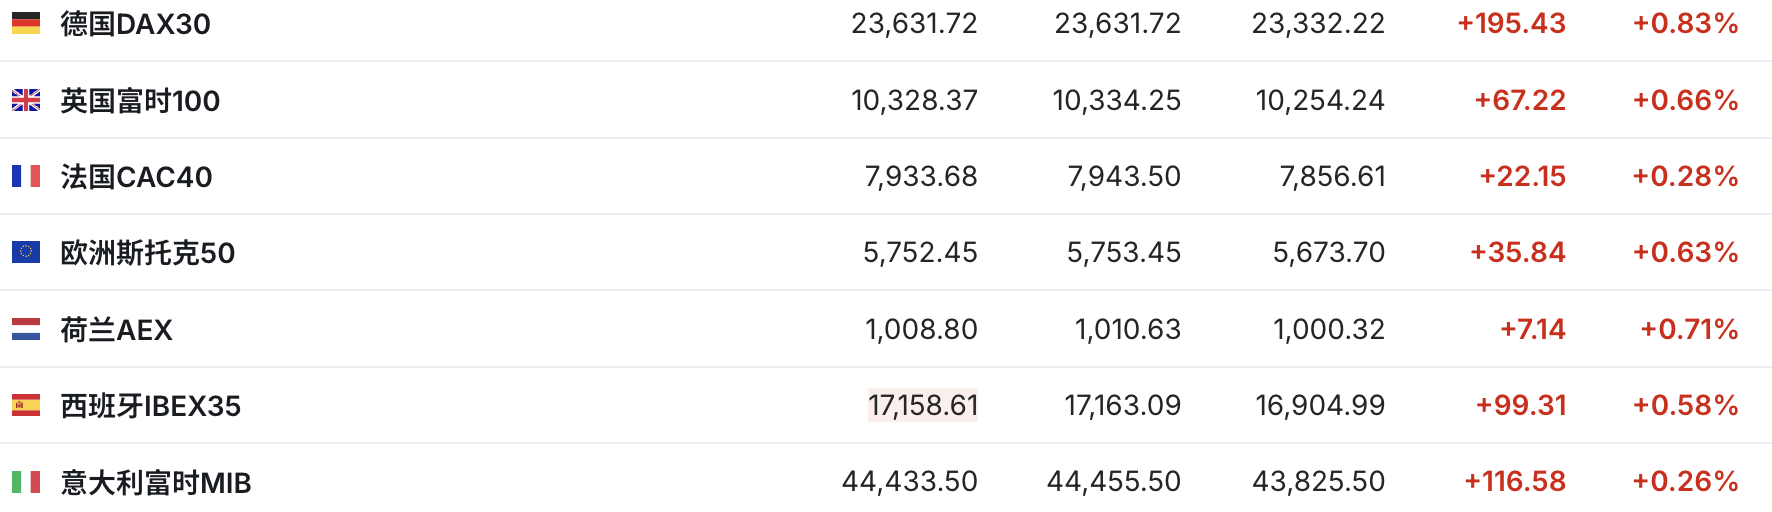The width and height of the screenshot is (1772, 512).
Task: Select the 西班牙IBEX35 index name
Action: coord(150,406)
